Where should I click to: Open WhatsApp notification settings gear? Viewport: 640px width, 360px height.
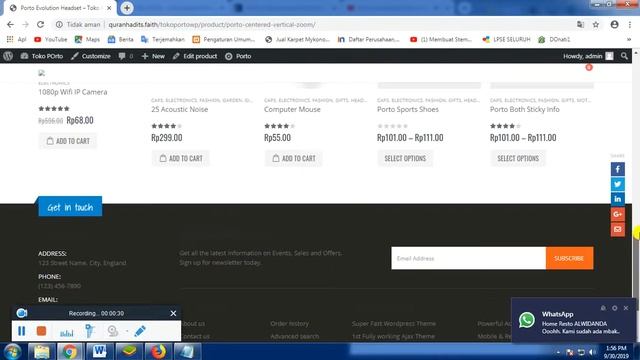[x=614, y=308]
